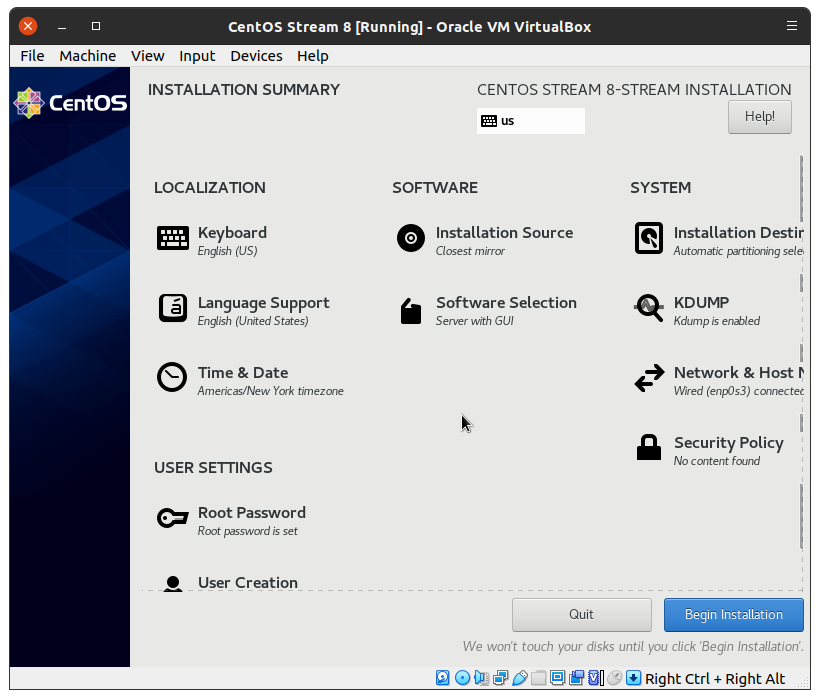Screen dimensions: 820x699
Task: Open User Creation settings
Action: click(247, 582)
